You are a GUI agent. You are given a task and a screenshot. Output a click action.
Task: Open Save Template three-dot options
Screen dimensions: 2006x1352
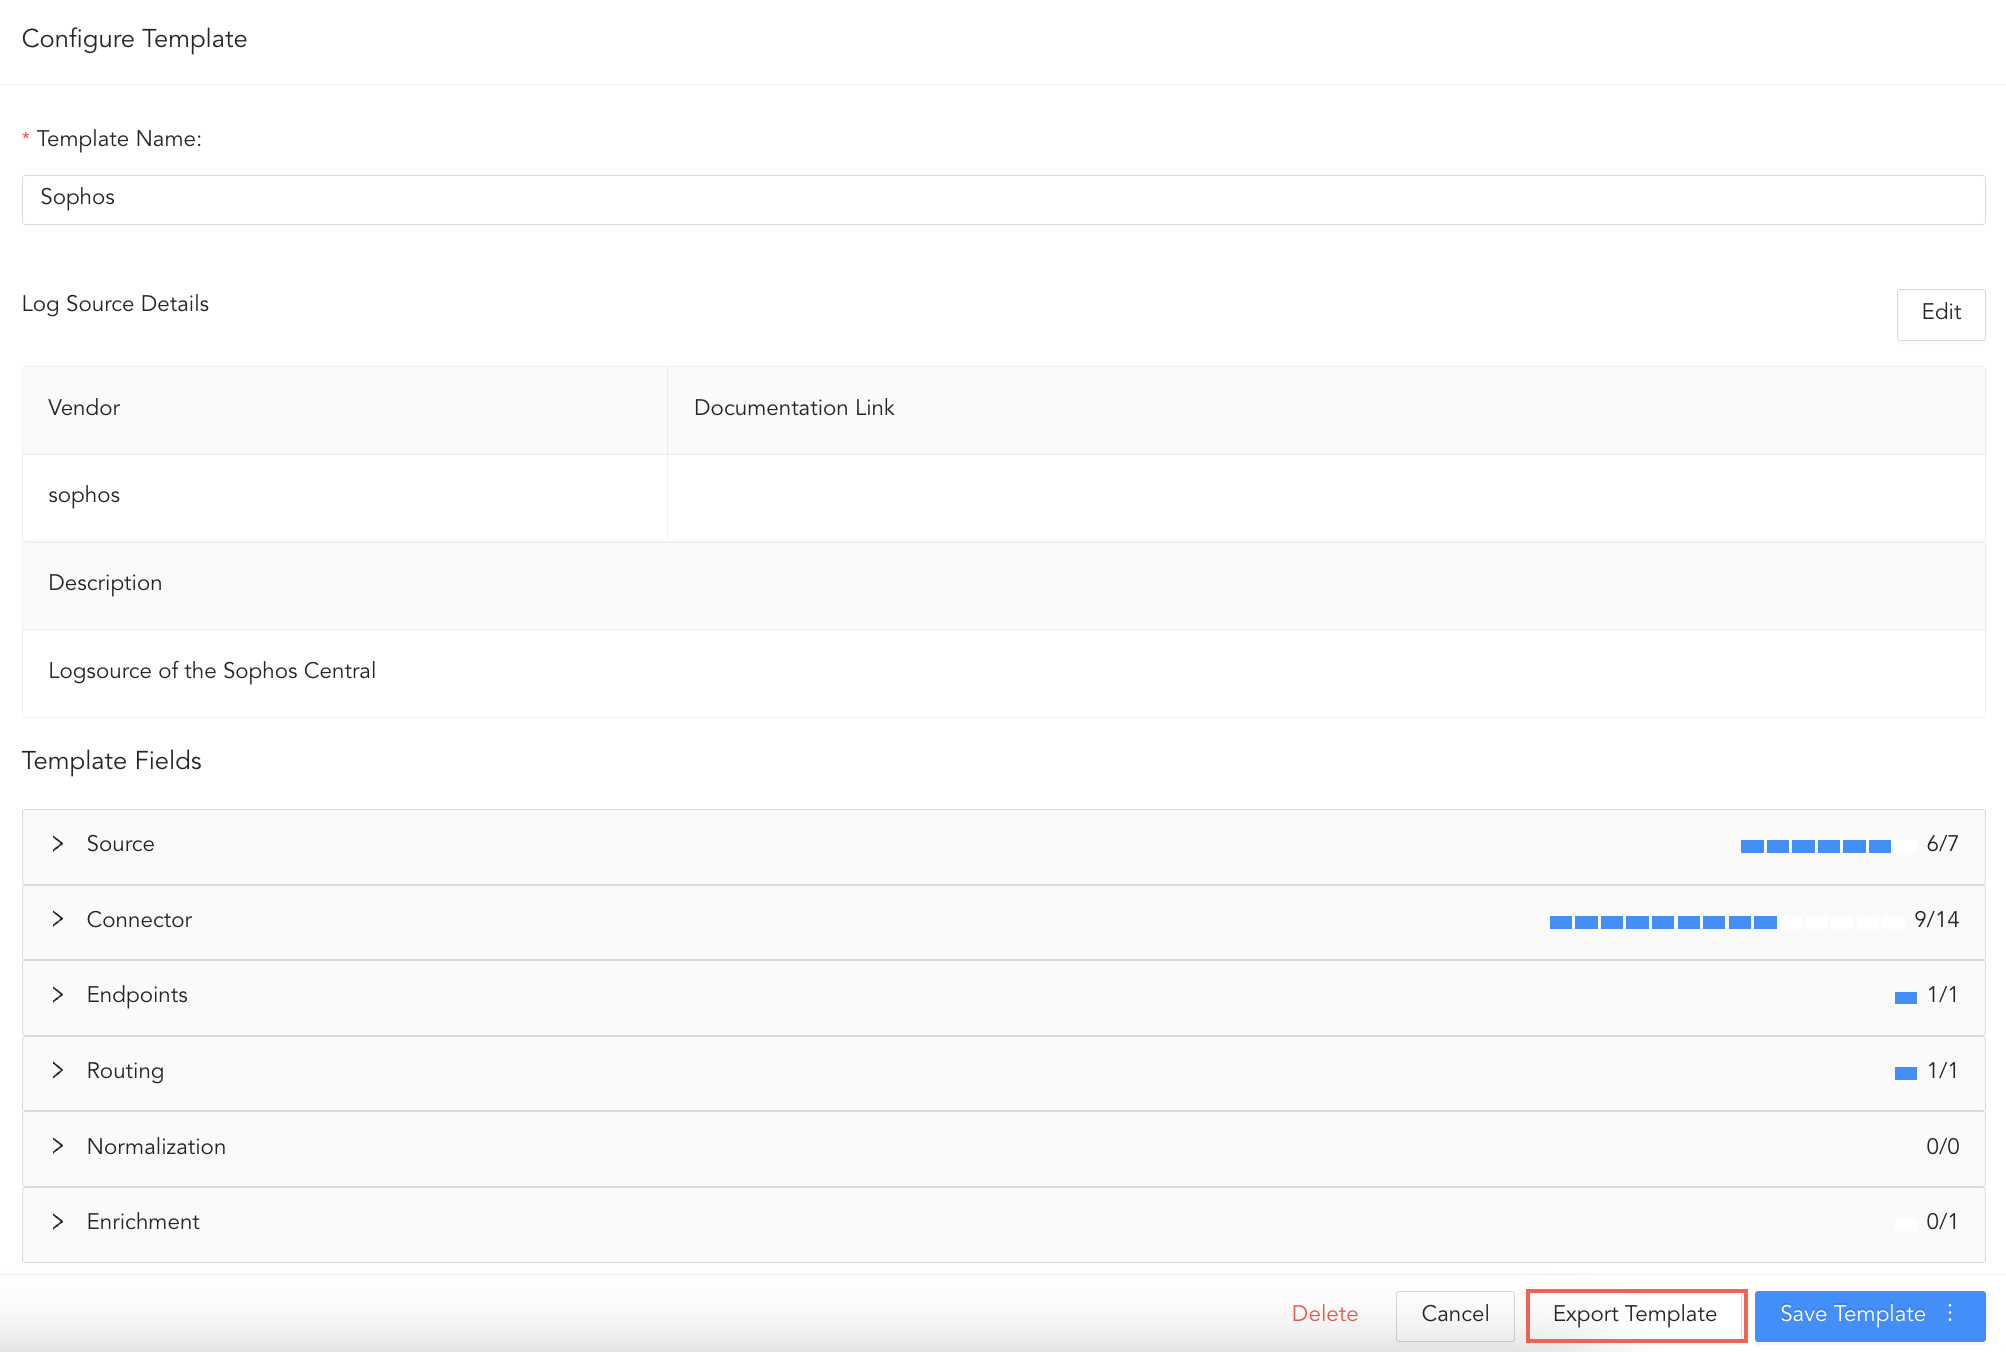(x=1950, y=1314)
